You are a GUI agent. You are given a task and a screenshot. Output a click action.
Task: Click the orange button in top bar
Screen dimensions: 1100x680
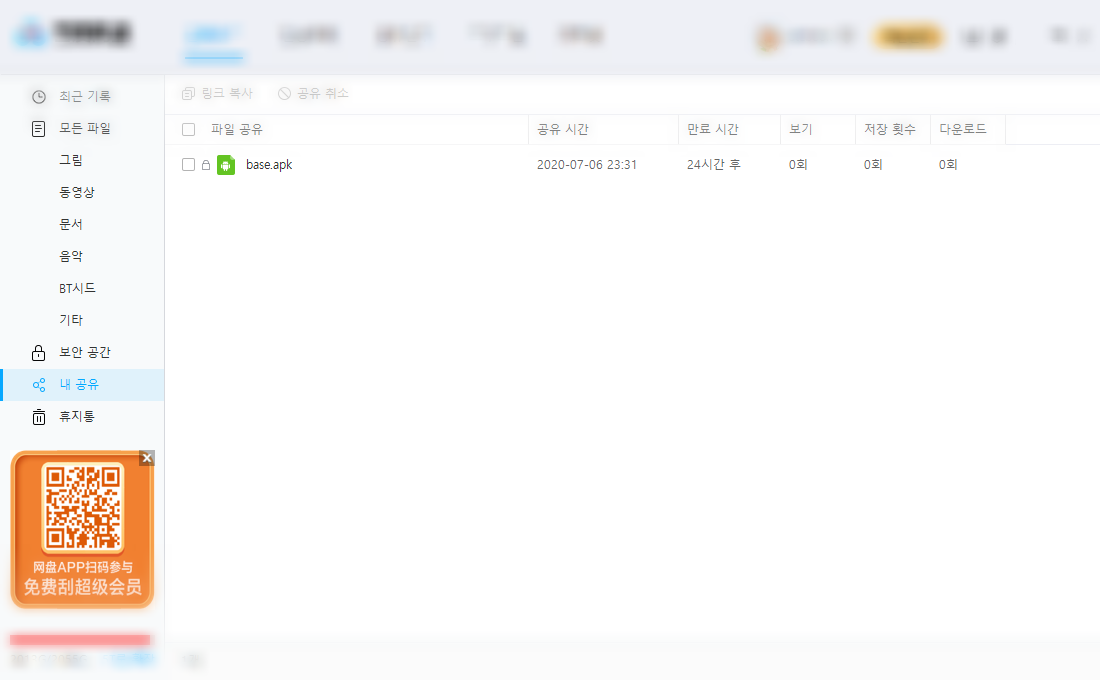click(x=907, y=36)
